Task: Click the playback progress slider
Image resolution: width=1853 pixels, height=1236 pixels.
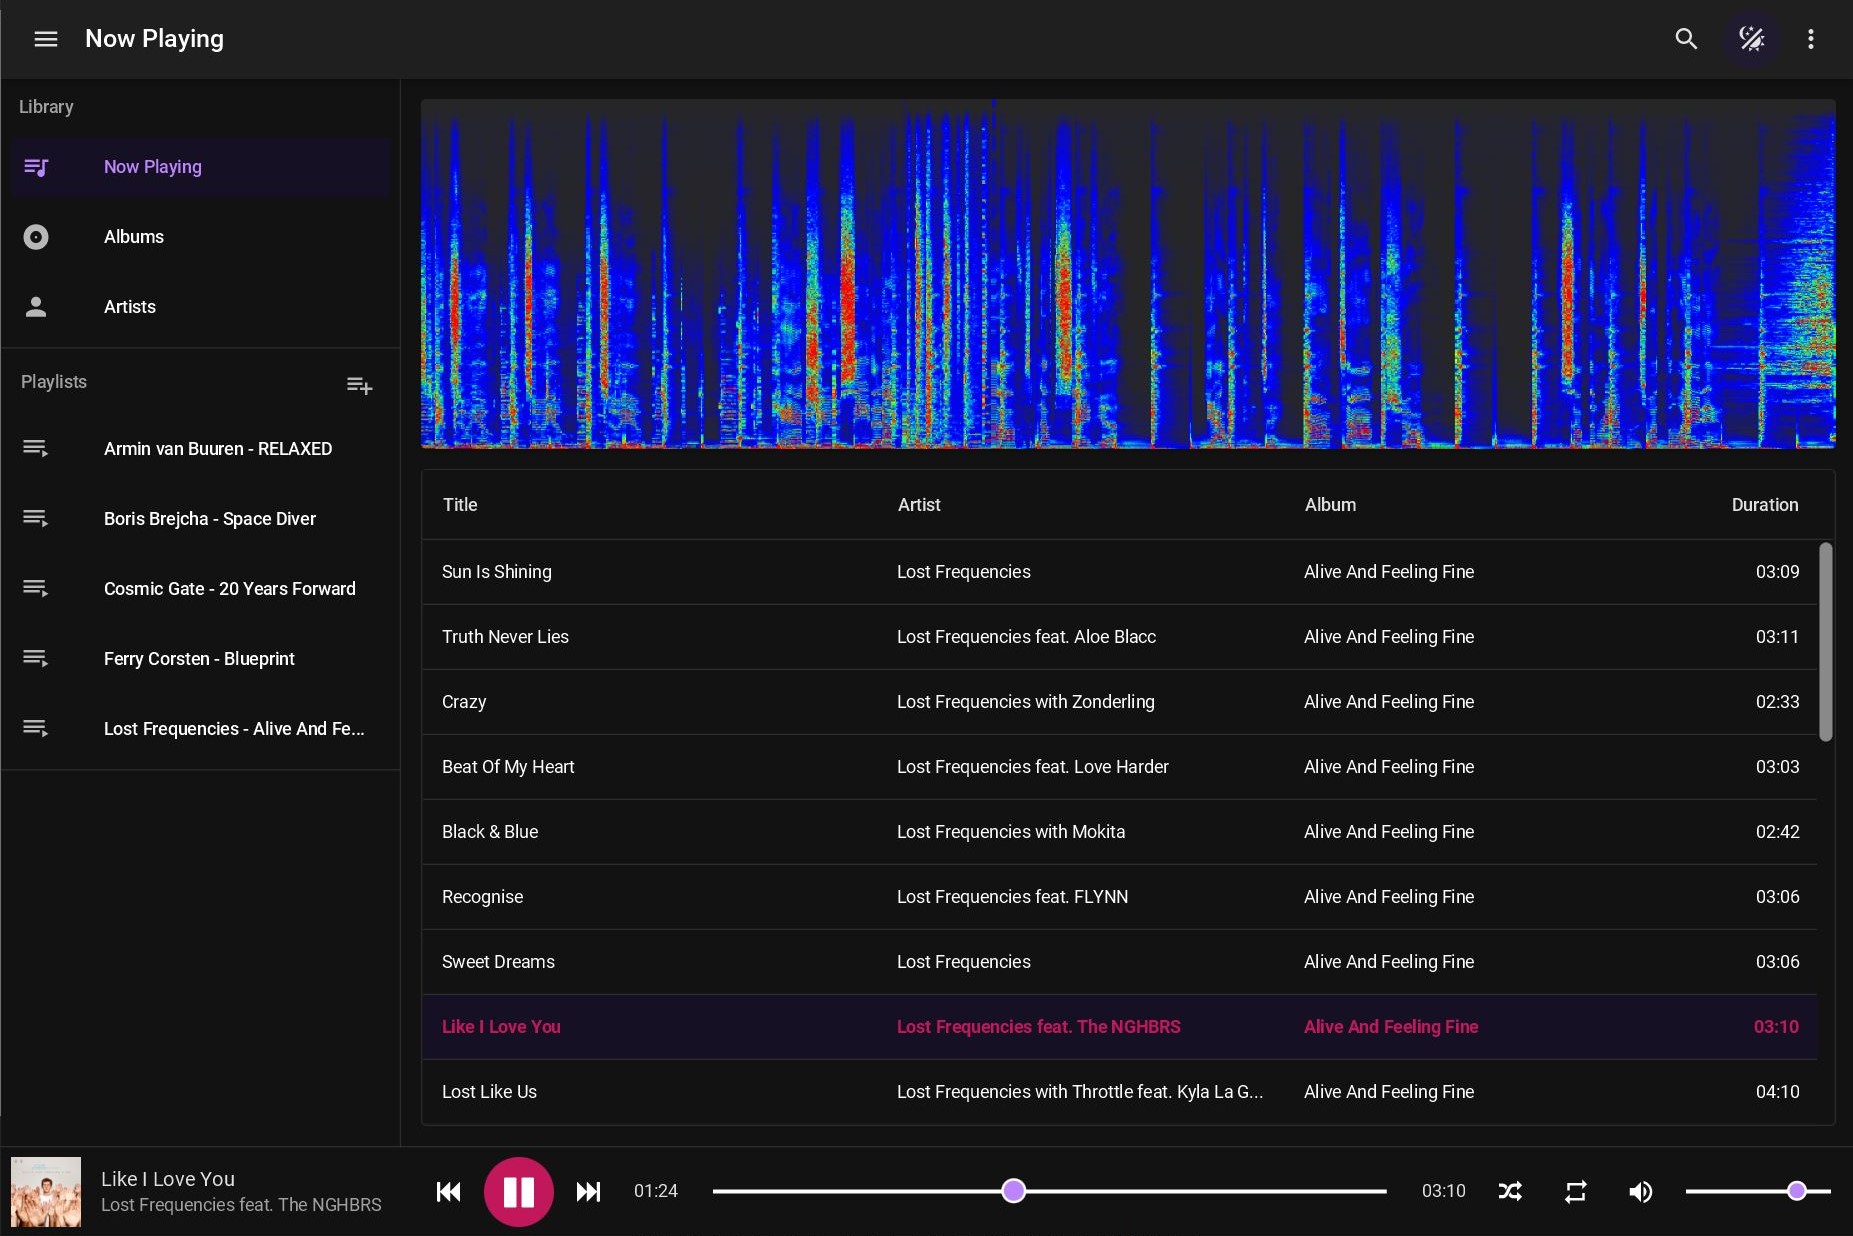Action: (1050, 1191)
